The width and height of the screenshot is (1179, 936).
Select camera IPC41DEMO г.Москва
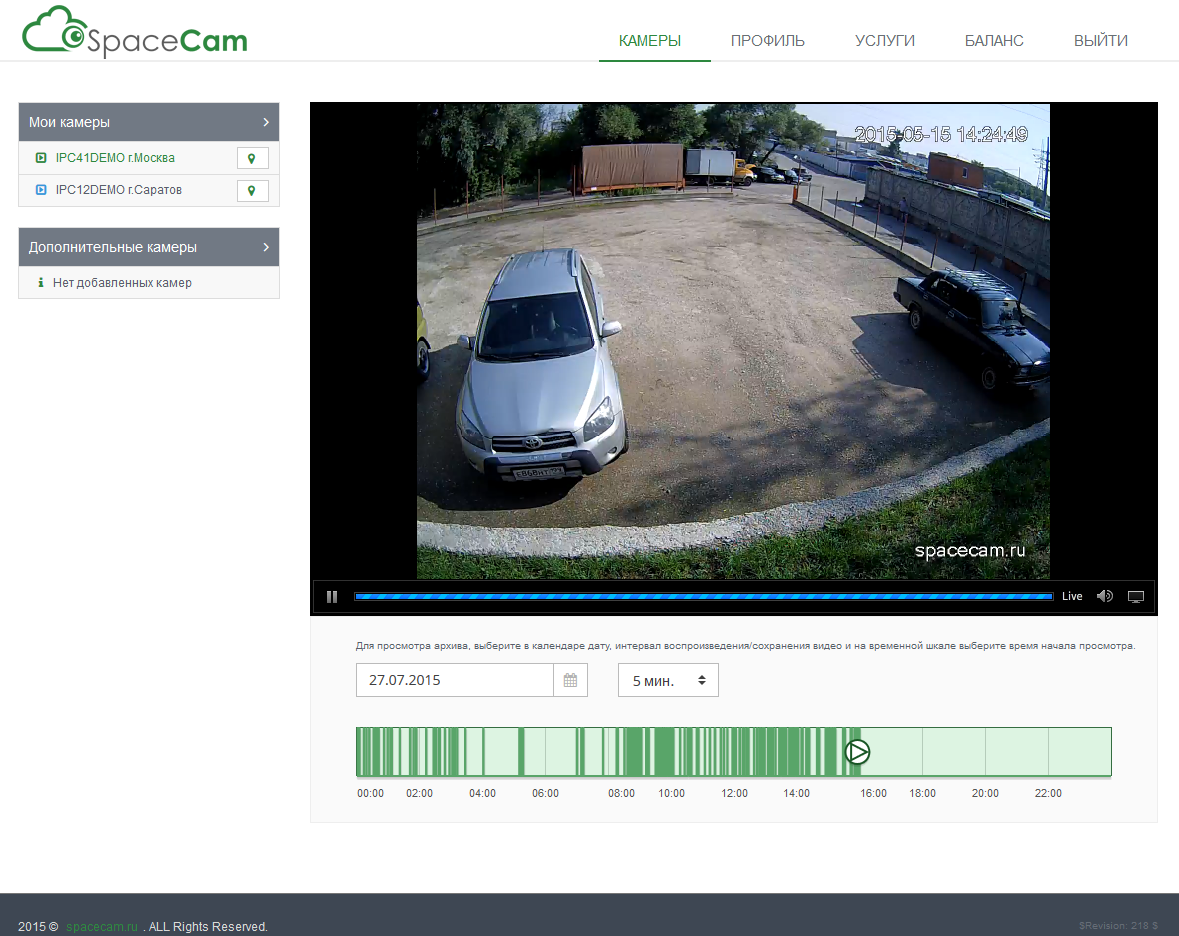pos(115,158)
